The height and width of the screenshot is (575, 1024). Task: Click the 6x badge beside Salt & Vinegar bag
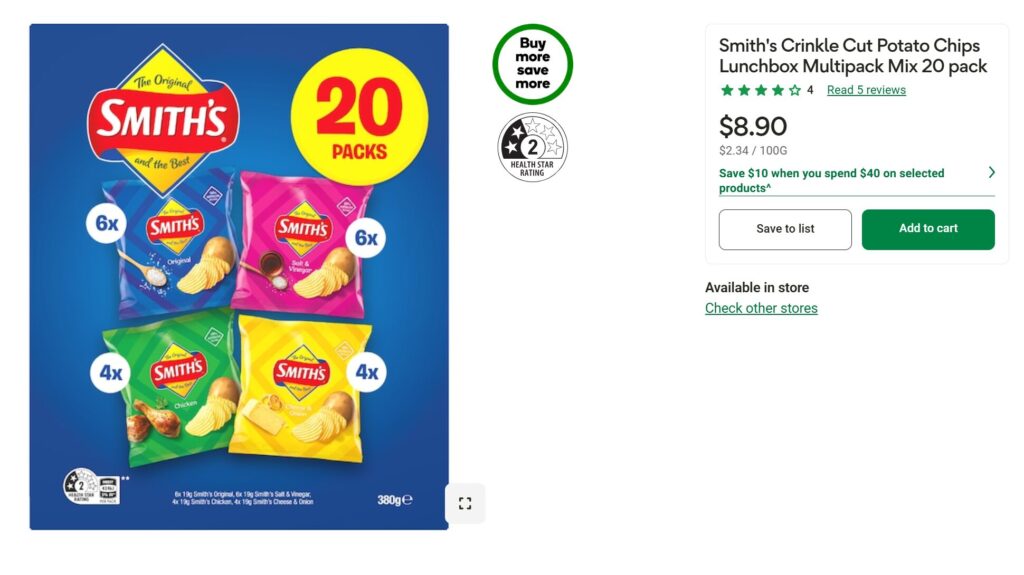point(366,238)
